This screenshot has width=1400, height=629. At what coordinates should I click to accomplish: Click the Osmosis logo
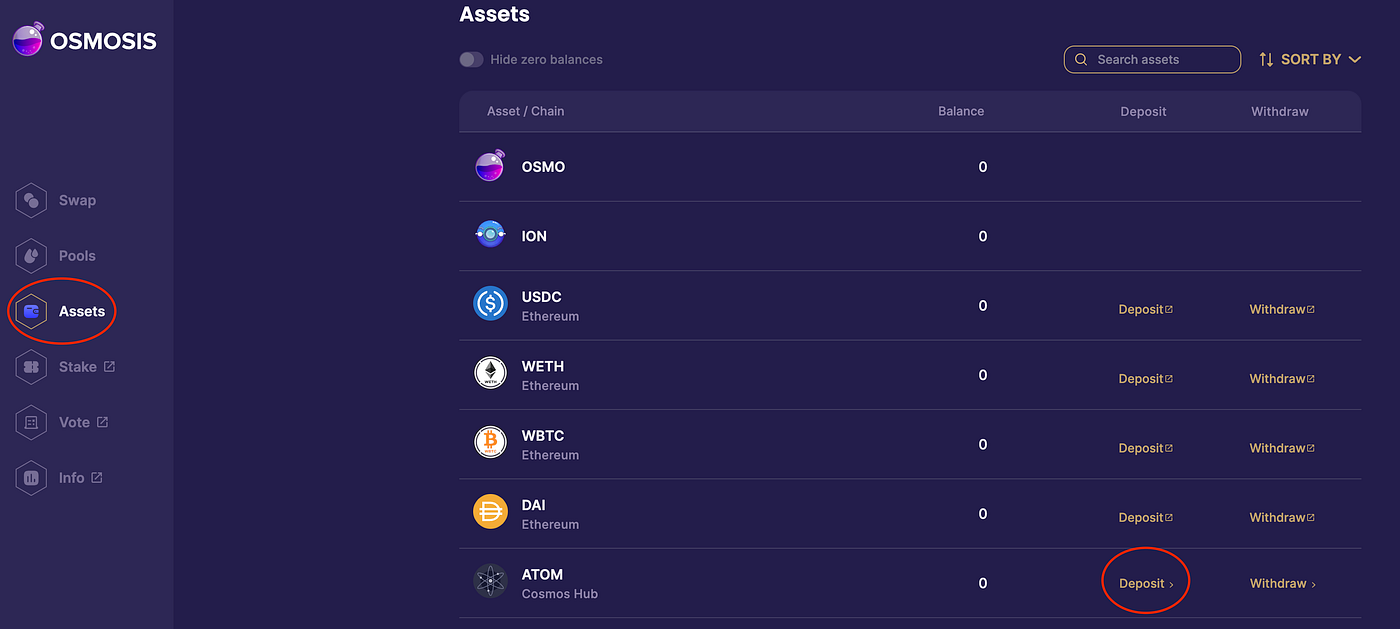point(85,41)
